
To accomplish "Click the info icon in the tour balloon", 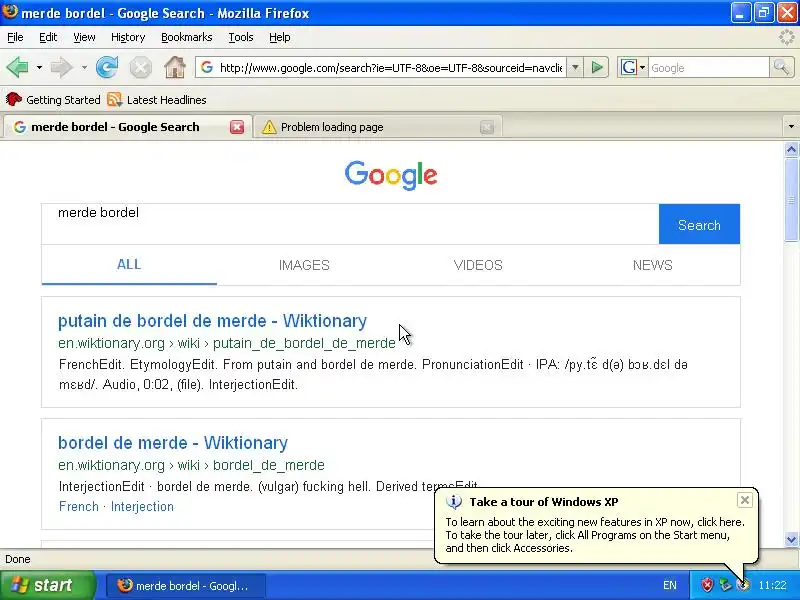I will (x=454, y=502).
